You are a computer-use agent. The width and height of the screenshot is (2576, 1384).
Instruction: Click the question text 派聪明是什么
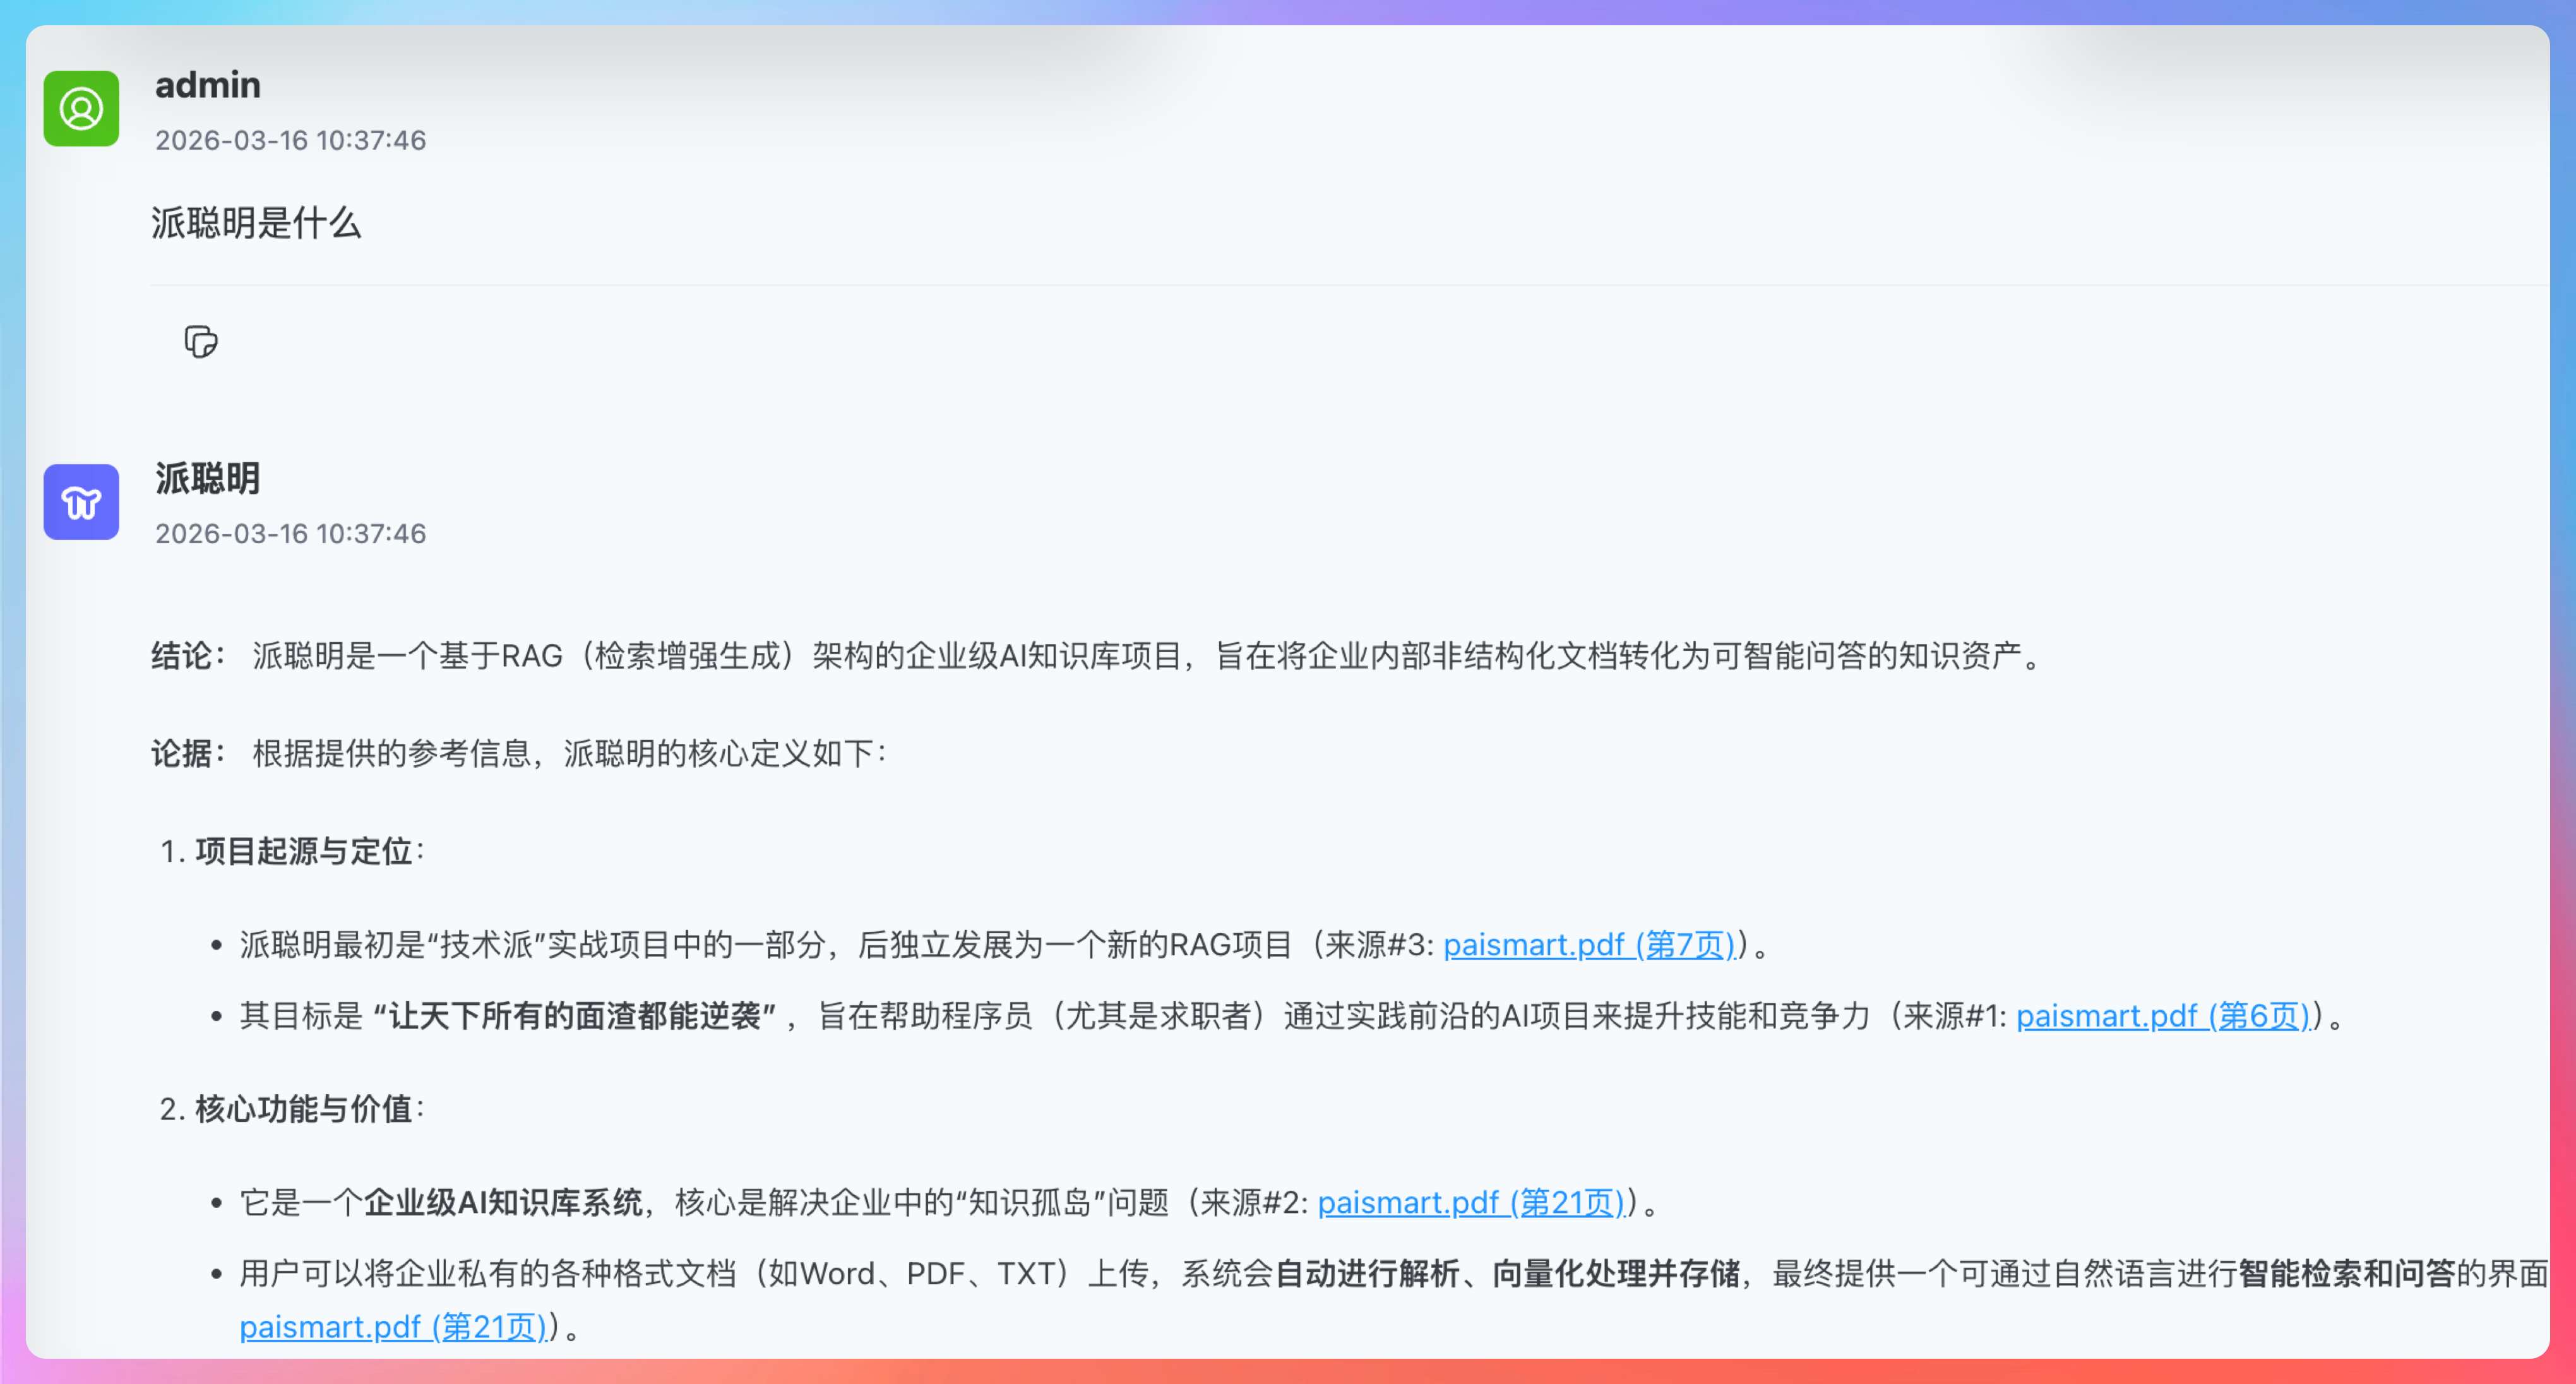pyautogui.click(x=256, y=222)
